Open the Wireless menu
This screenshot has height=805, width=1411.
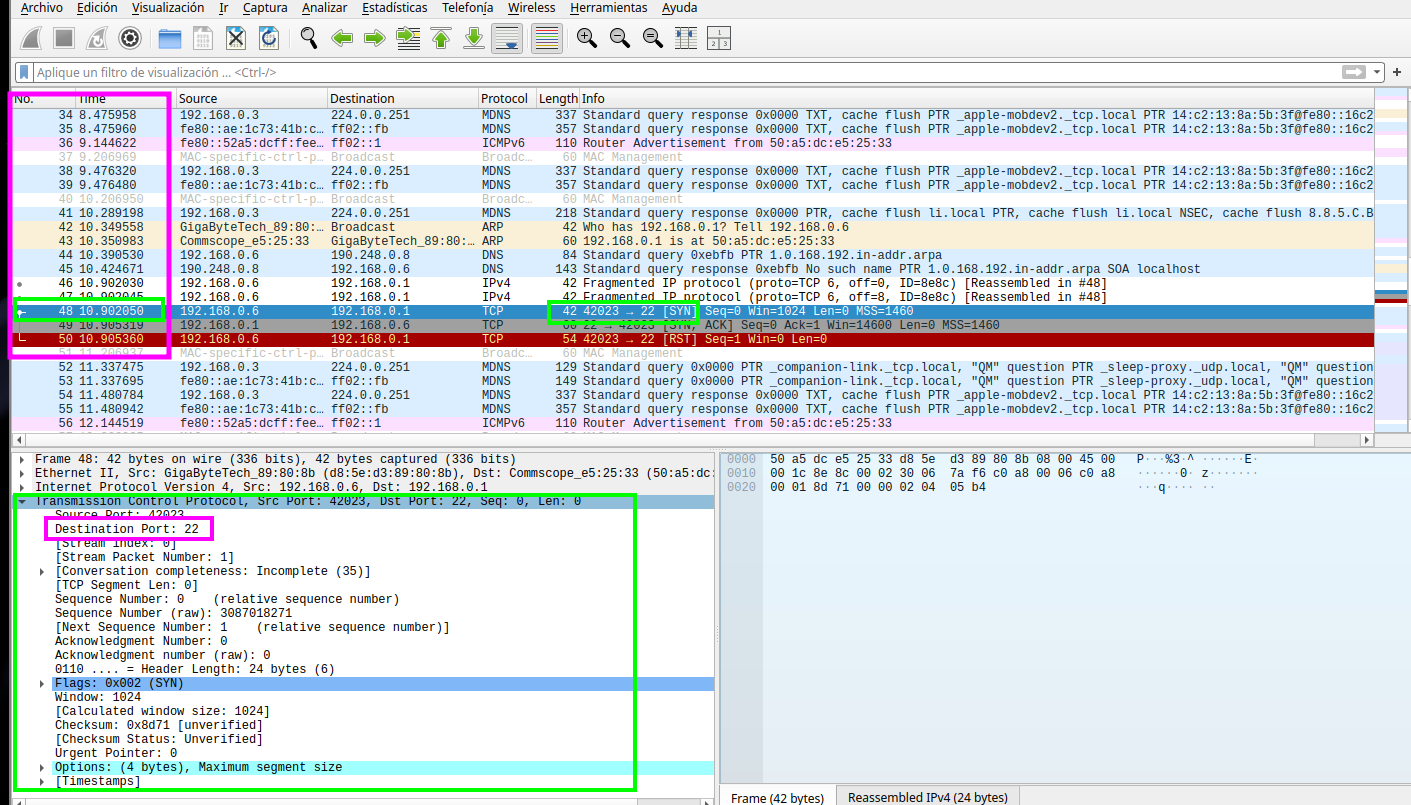pyautogui.click(x=531, y=8)
